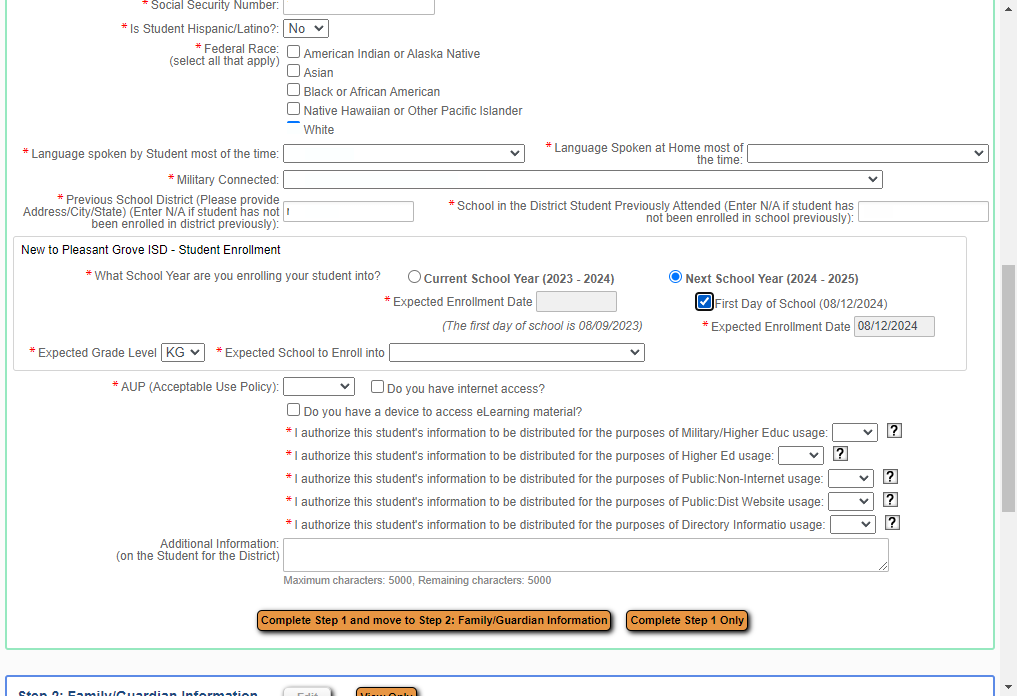Open Is Student Hispanic/Latino dropdown
The image size is (1017, 696).
(306, 29)
